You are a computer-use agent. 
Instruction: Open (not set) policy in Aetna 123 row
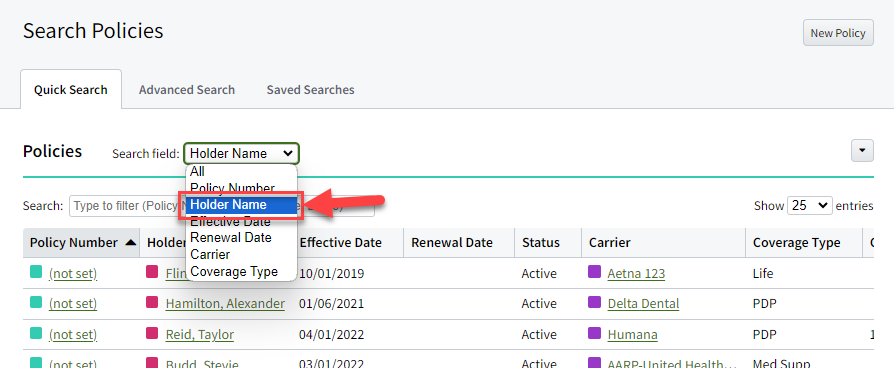pos(73,274)
